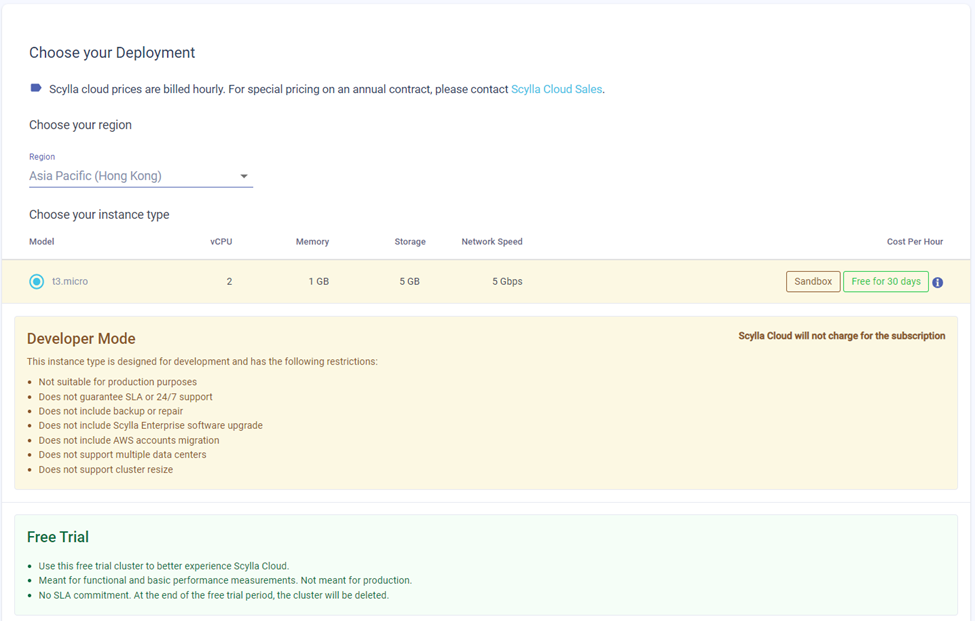This screenshot has height=621, width=975.
Task: Click the Sandbox badge
Action: [813, 282]
